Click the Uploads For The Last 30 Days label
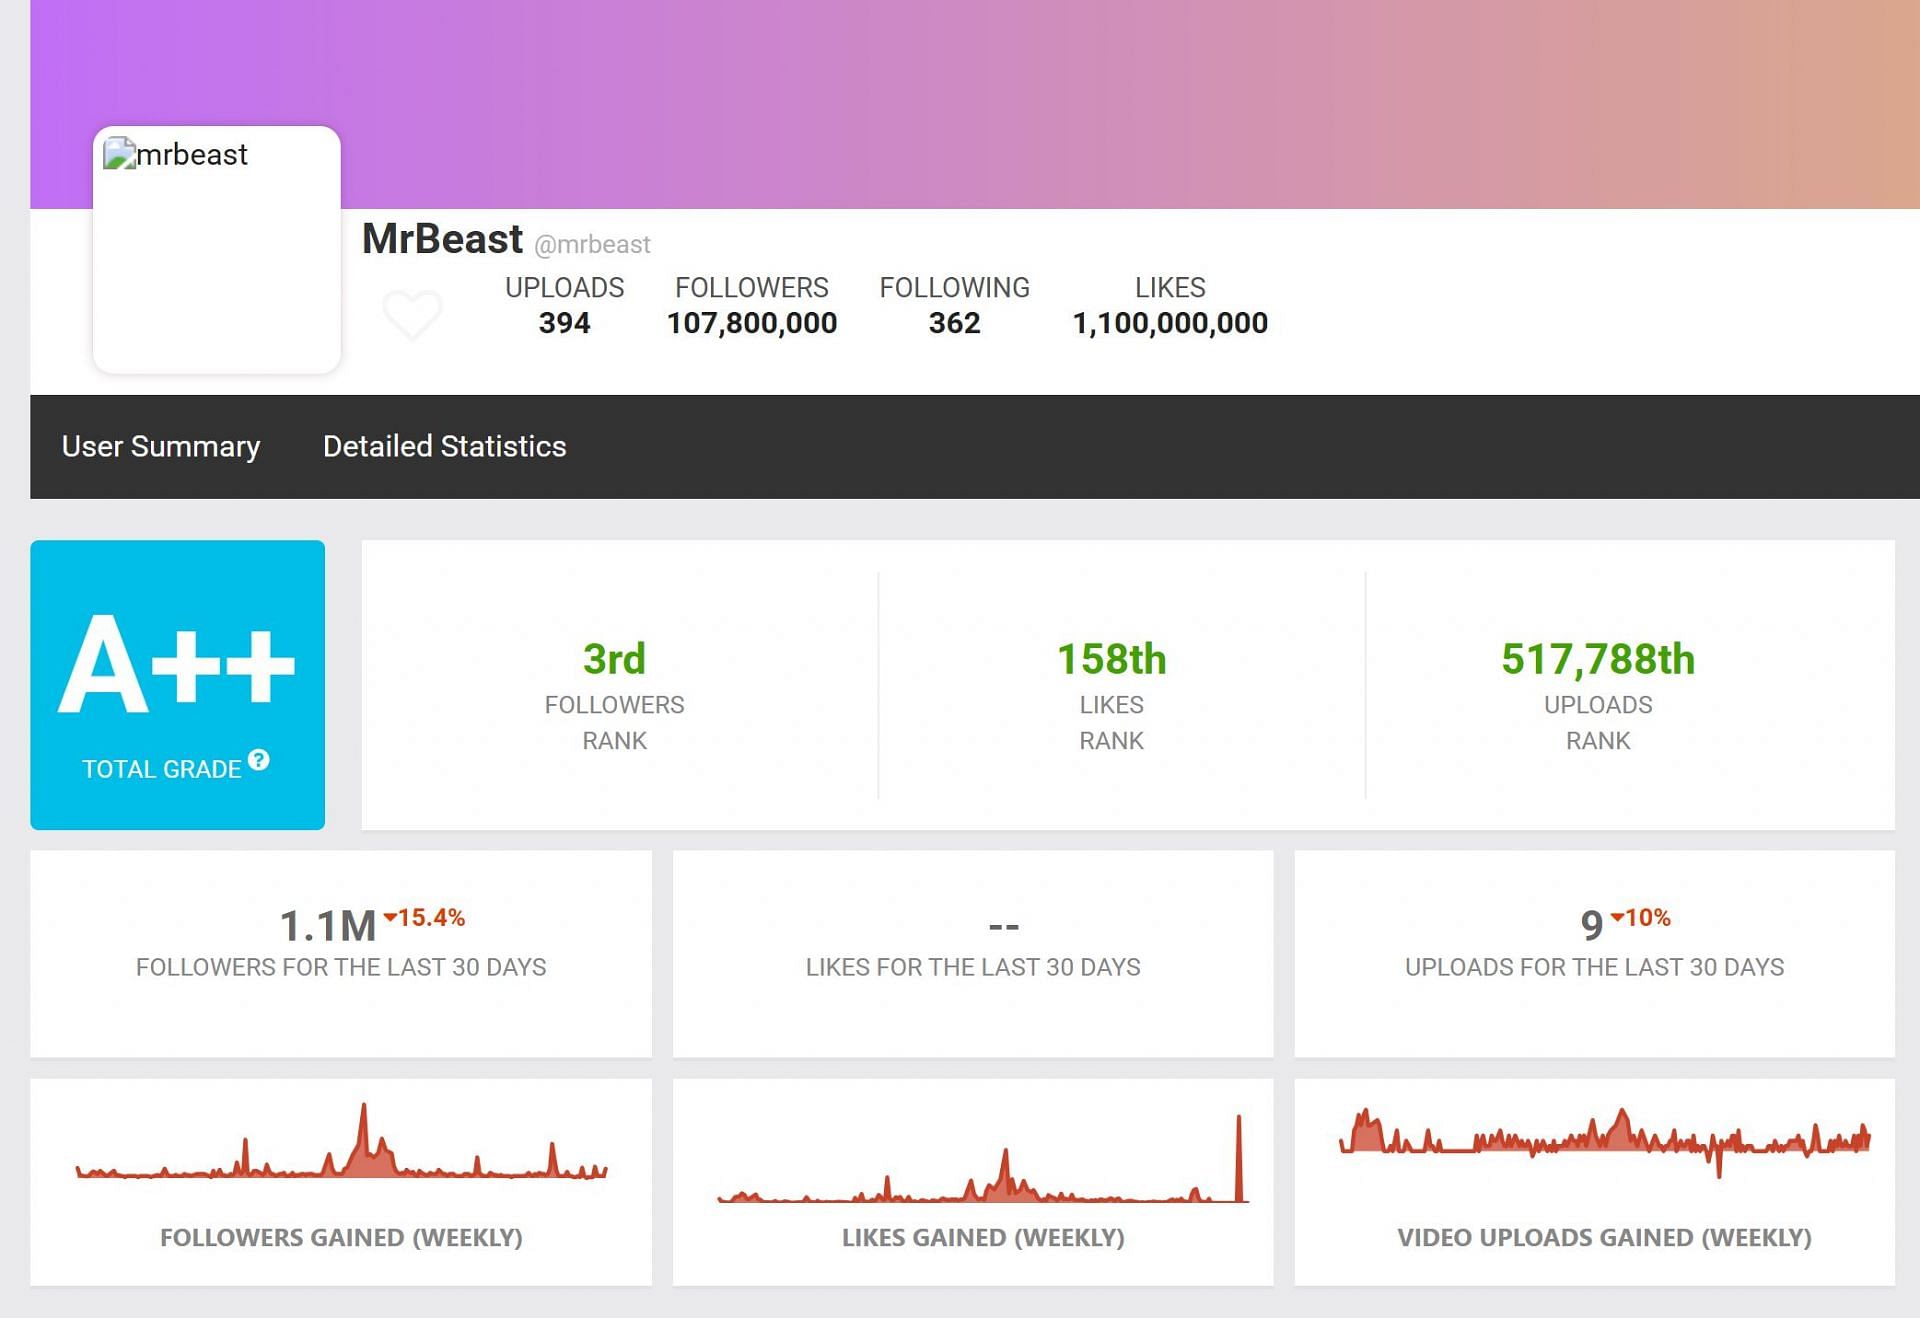 (1594, 967)
